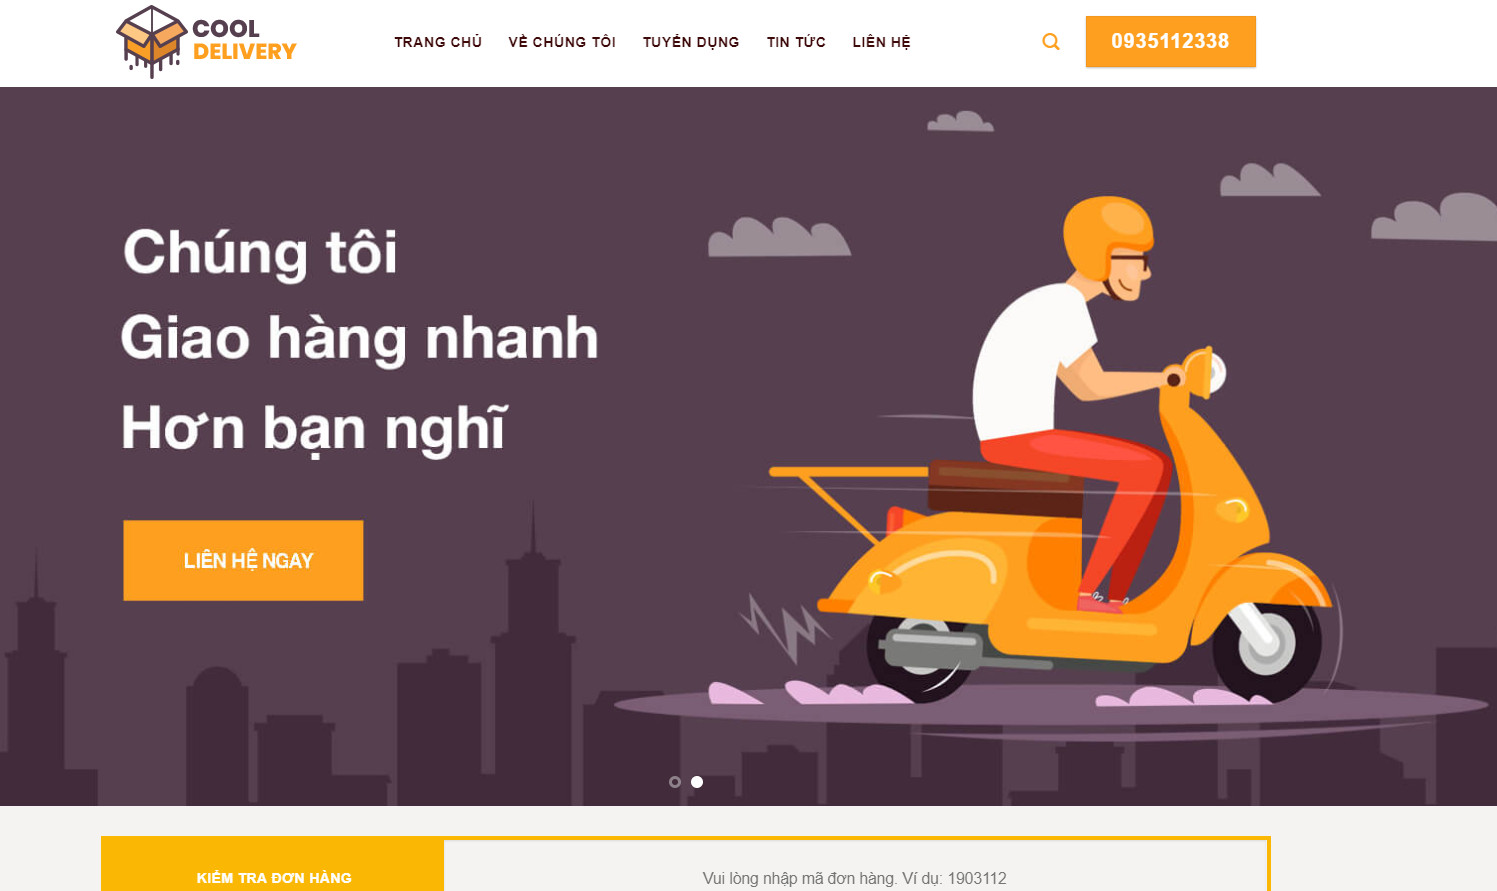Click the Cool Delivery box logo
Image resolution: width=1497 pixels, height=891 pixels.
(151, 41)
